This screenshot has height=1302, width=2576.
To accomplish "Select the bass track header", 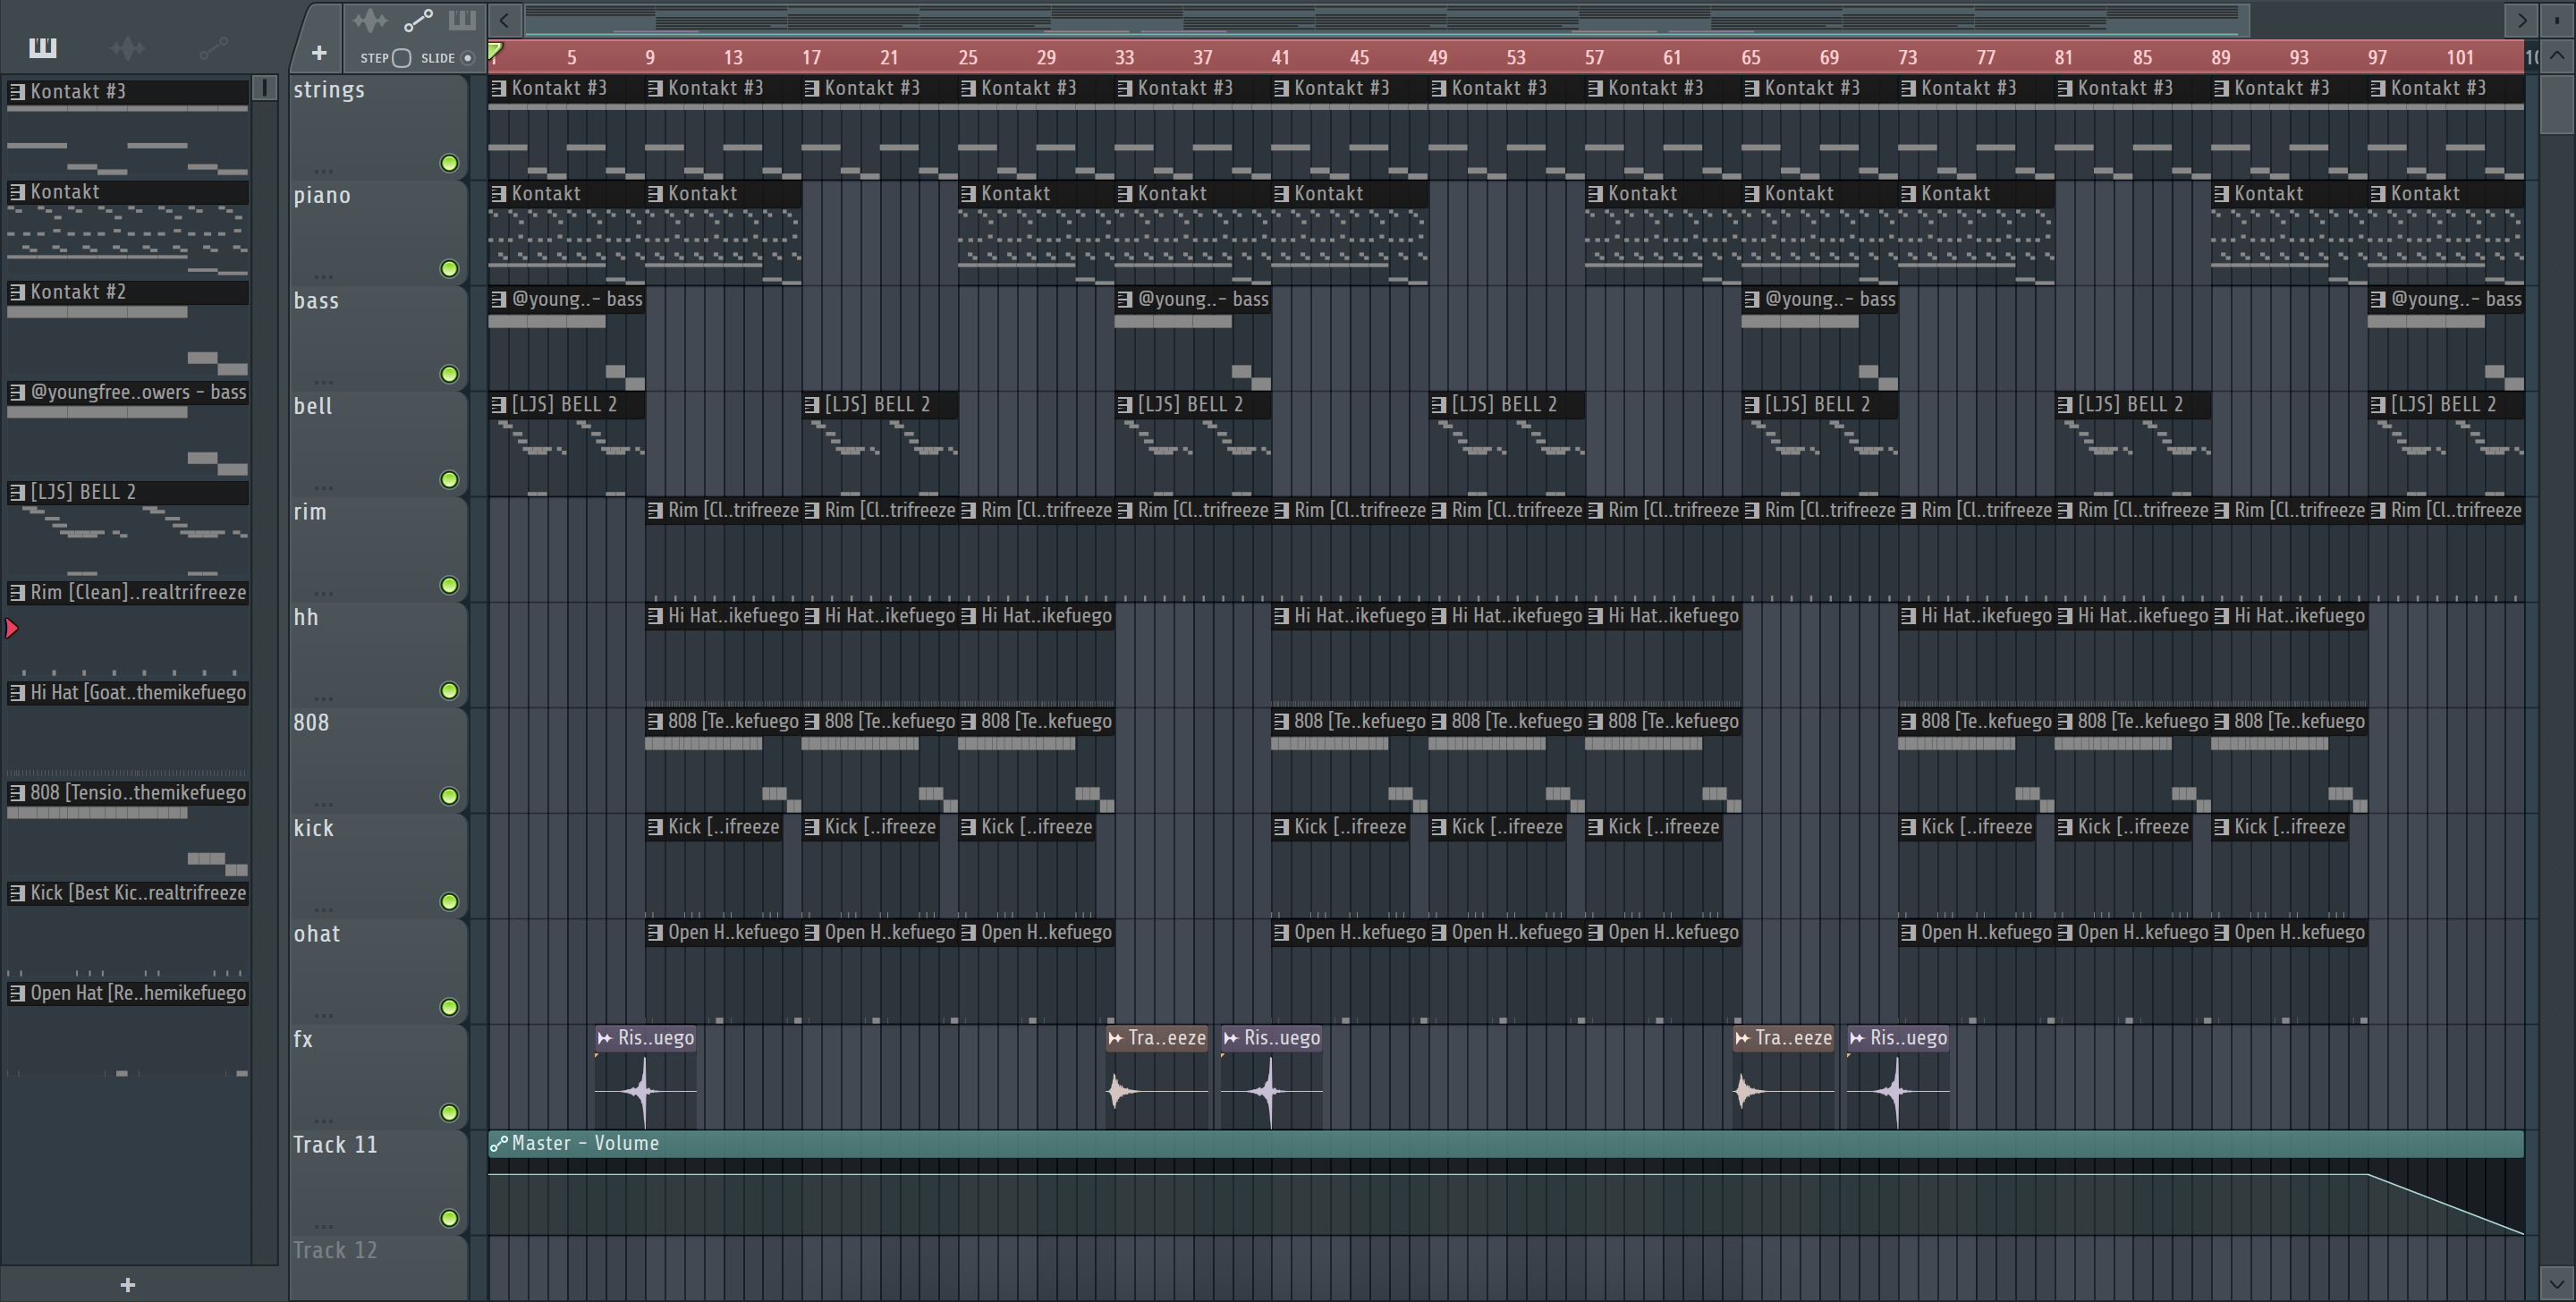I will pyautogui.click(x=378, y=338).
